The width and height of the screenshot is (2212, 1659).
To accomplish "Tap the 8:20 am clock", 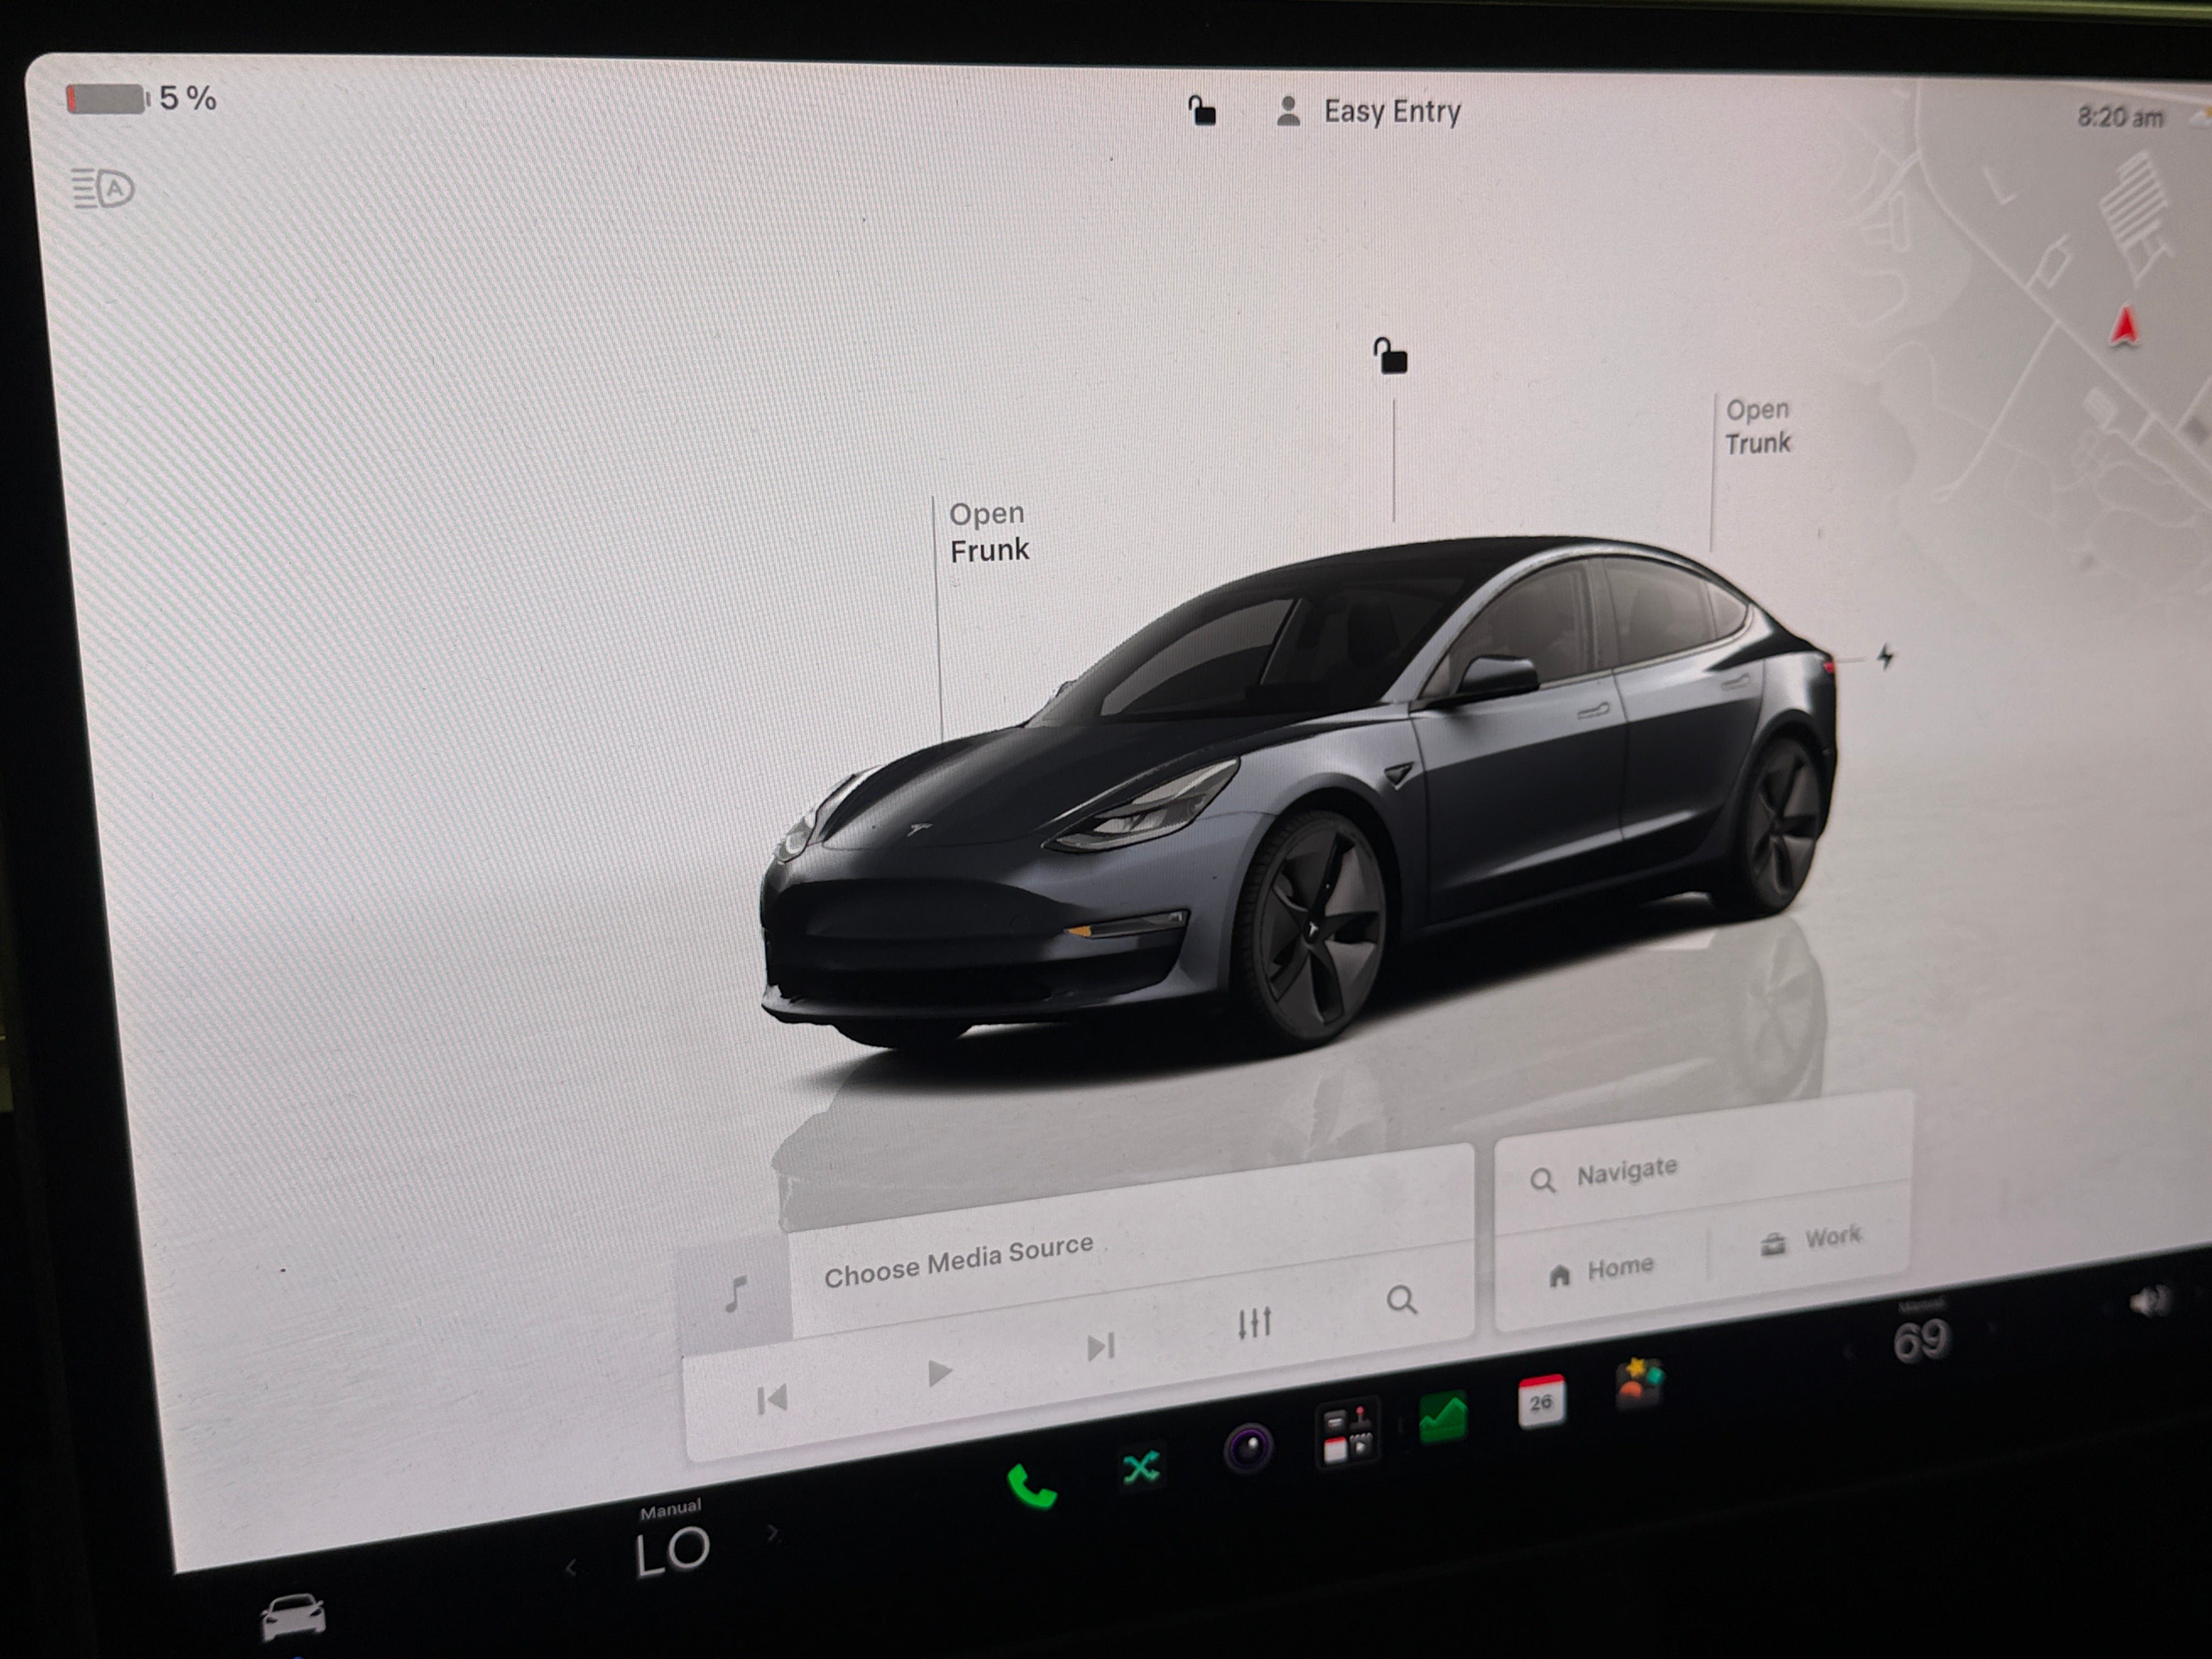I will [2120, 118].
